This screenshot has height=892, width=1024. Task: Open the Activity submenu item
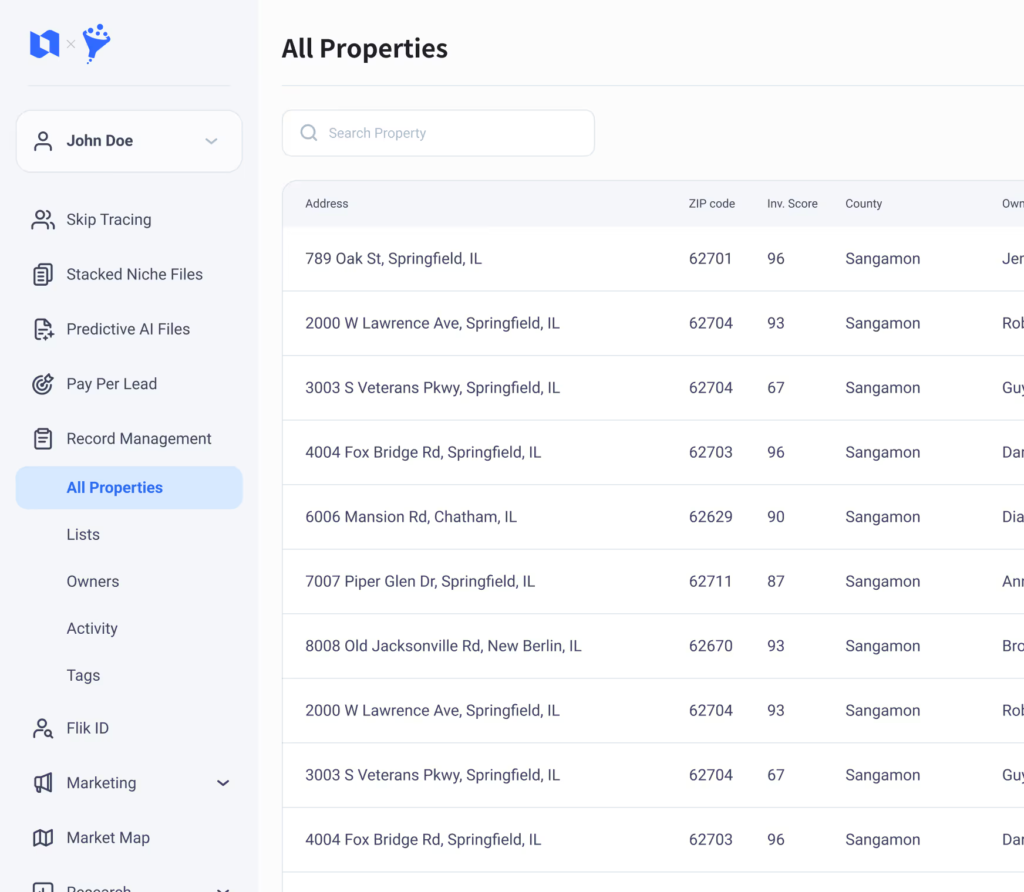tap(92, 629)
